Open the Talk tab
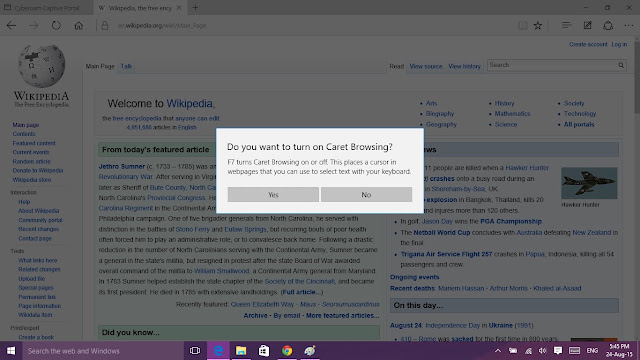640x360 pixels. 126,66
